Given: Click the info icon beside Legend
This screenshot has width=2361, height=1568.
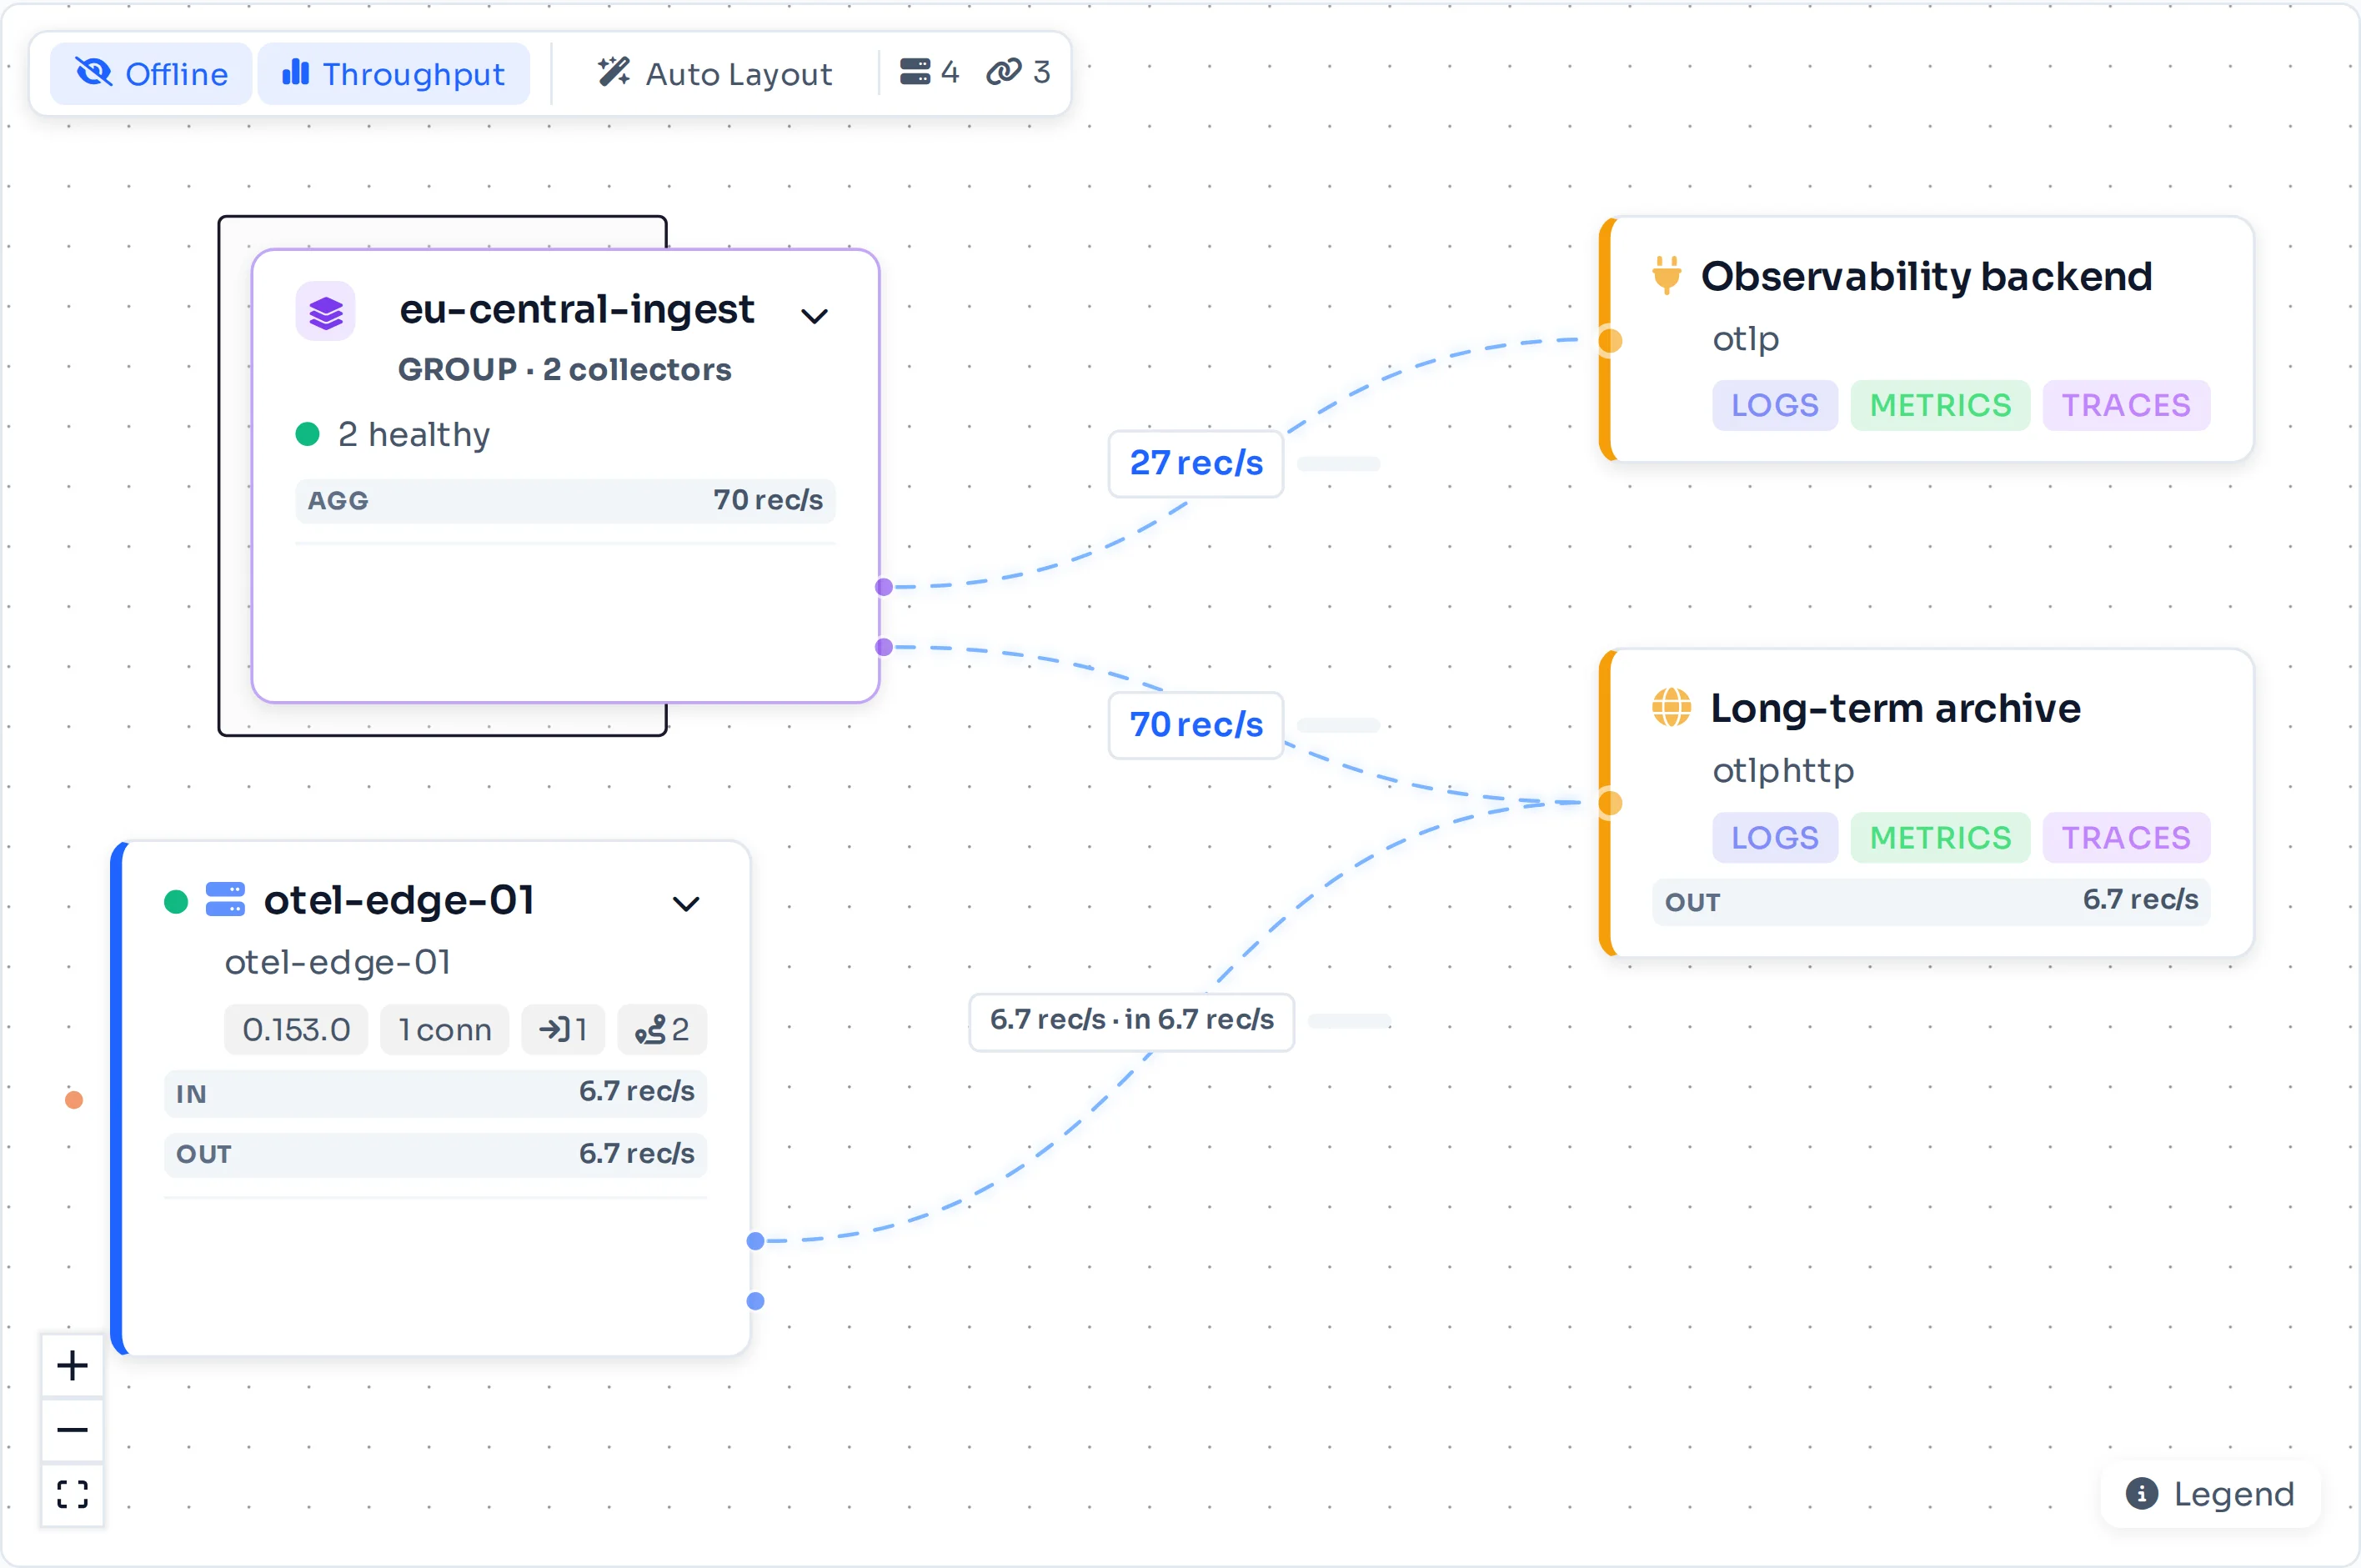Looking at the screenshot, I should coord(2141,1494).
